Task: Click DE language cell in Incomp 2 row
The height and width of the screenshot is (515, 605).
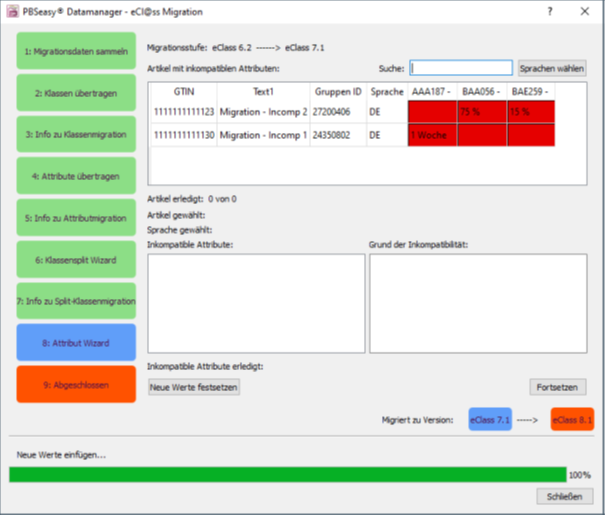Action: tap(387, 112)
